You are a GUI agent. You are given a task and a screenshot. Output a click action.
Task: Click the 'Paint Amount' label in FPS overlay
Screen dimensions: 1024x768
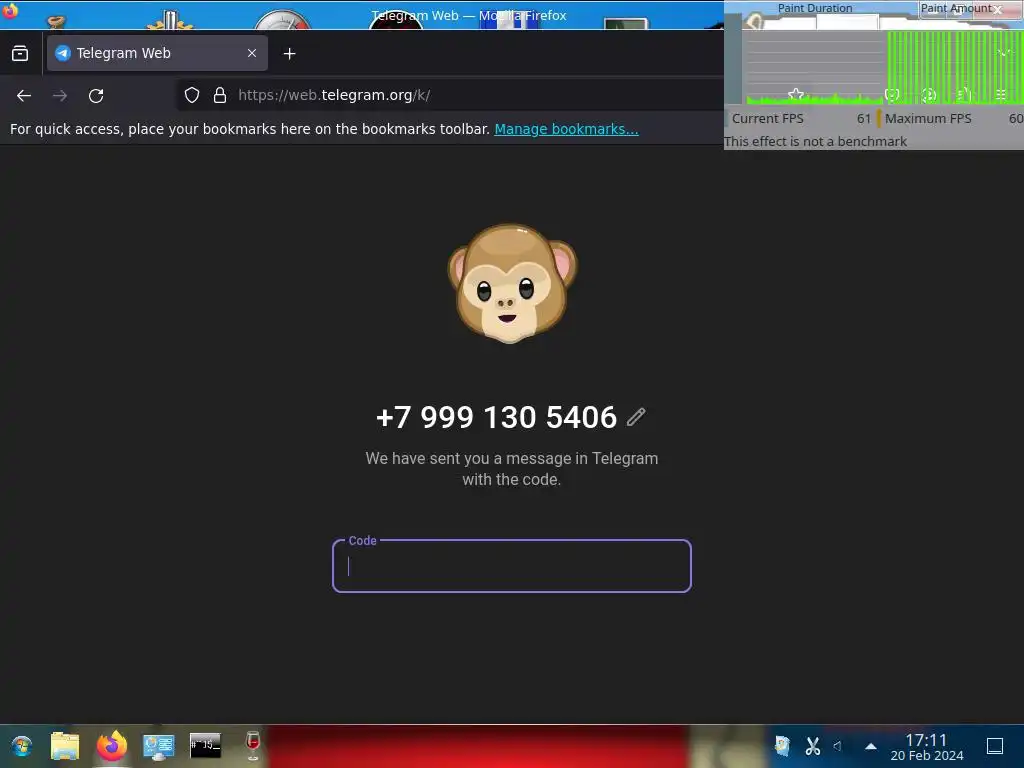point(955,8)
